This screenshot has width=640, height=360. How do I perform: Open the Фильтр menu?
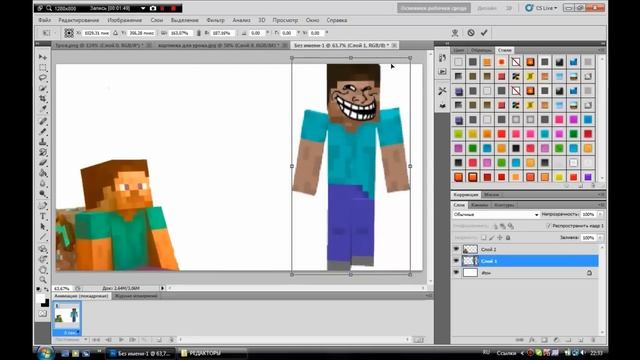[216, 20]
